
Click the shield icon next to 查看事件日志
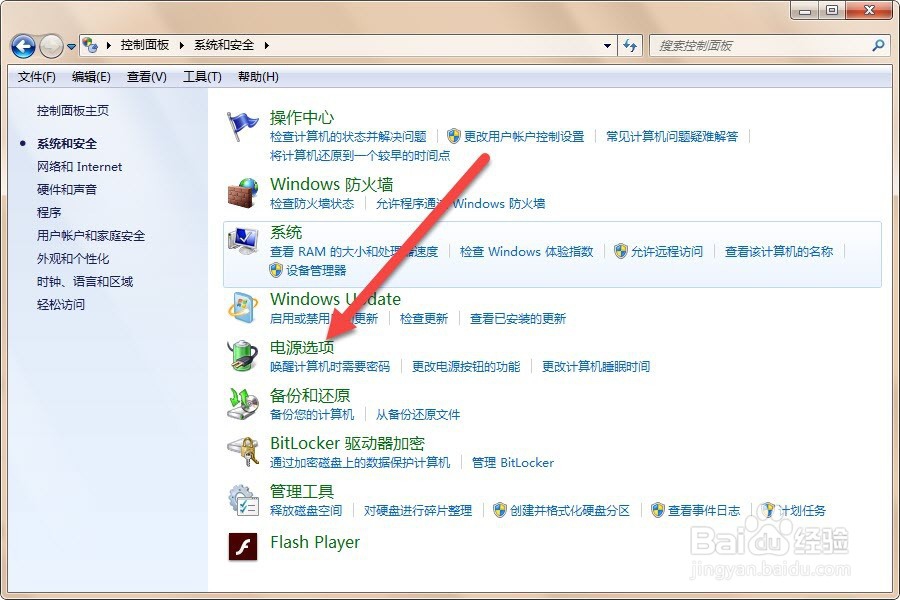pyautogui.click(x=658, y=510)
